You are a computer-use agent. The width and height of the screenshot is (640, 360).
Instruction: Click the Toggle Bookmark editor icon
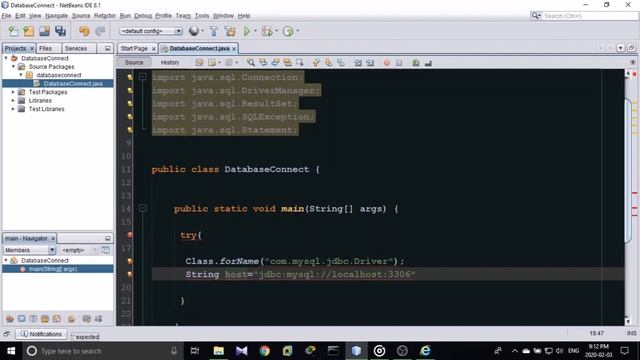(x=341, y=62)
